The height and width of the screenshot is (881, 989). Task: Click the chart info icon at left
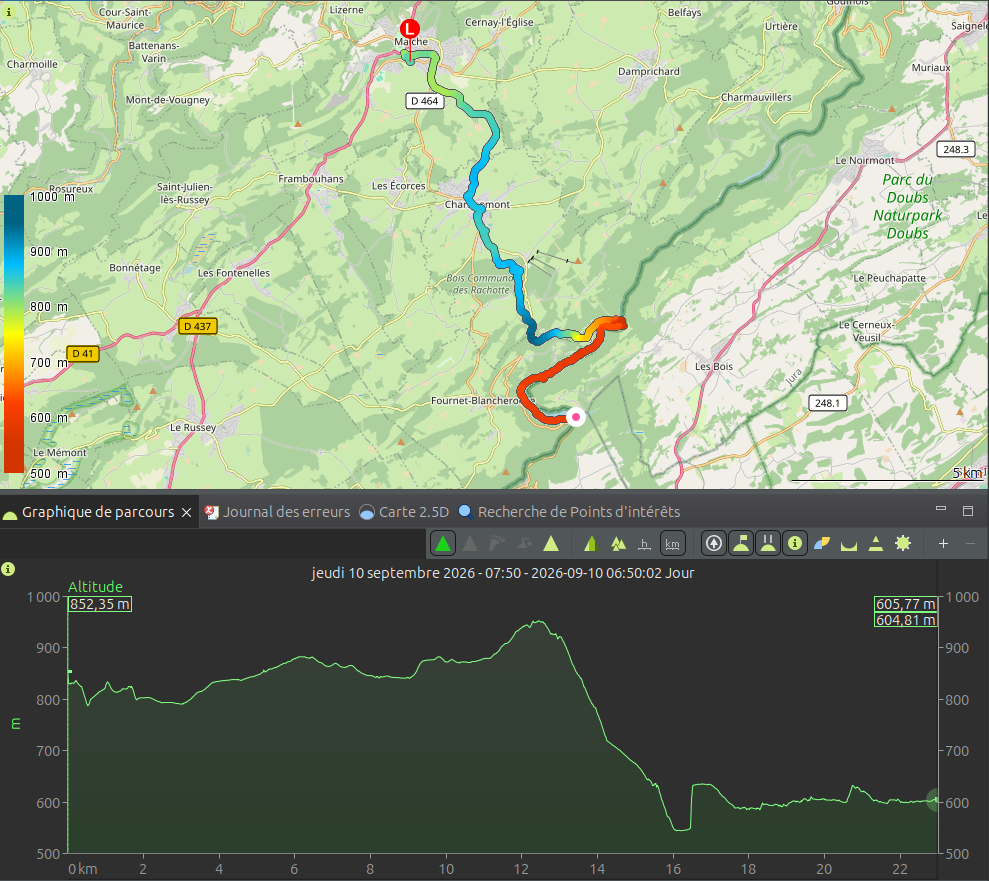pos(8,569)
